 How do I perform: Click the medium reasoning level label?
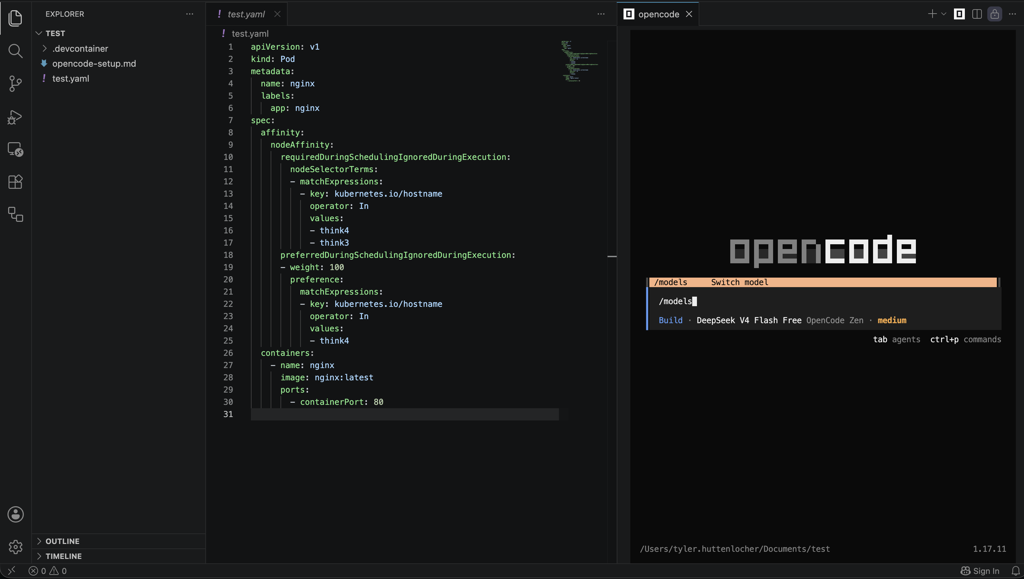(891, 320)
